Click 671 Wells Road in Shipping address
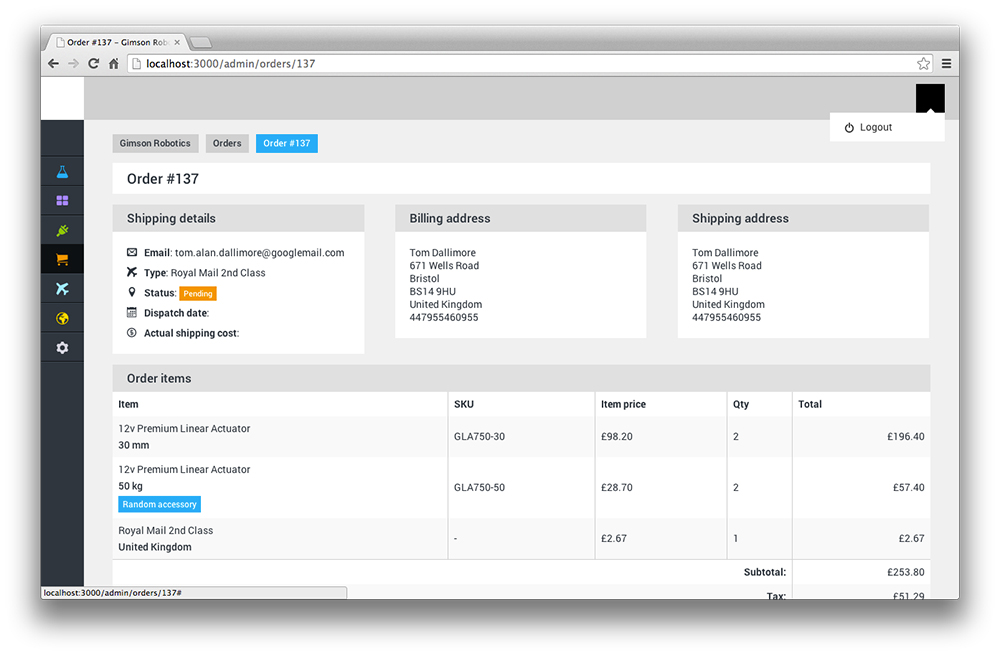The image size is (1000, 656). (726, 266)
